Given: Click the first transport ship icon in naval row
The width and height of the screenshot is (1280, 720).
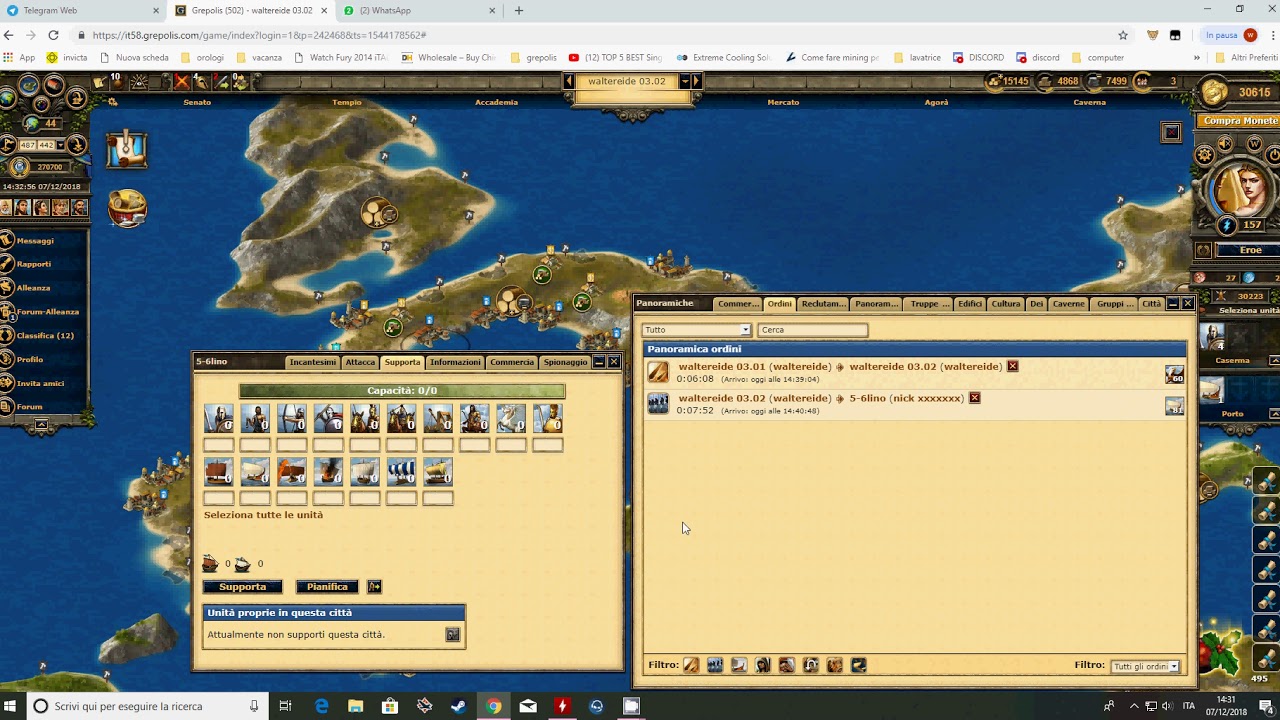Looking at the screenshot, I should 219,471.
